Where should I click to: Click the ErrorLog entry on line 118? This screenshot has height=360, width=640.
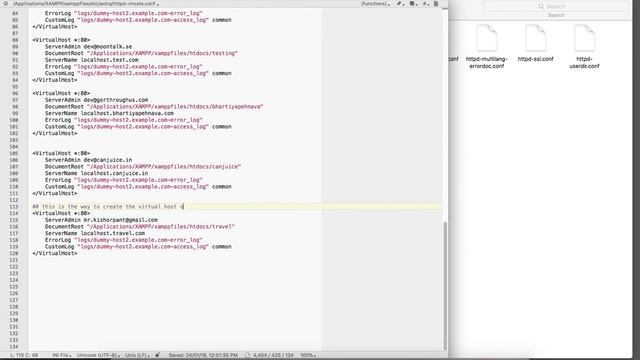(124, 240)
